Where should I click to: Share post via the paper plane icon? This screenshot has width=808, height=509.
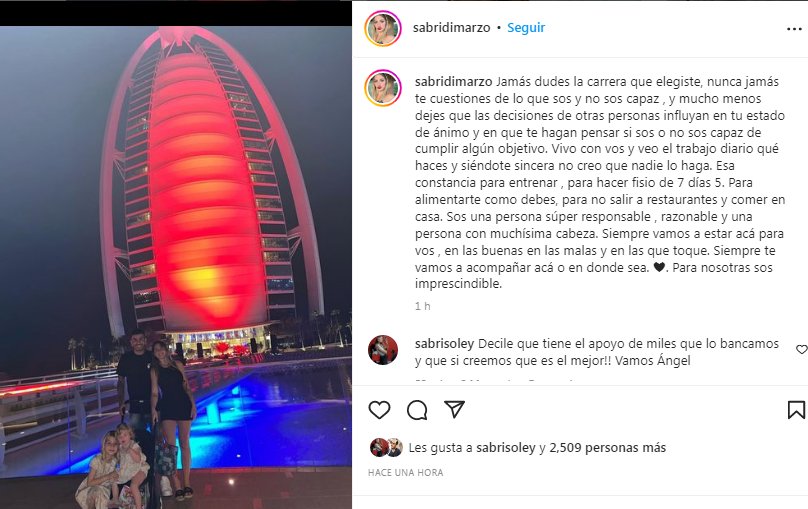pos(454,410)
